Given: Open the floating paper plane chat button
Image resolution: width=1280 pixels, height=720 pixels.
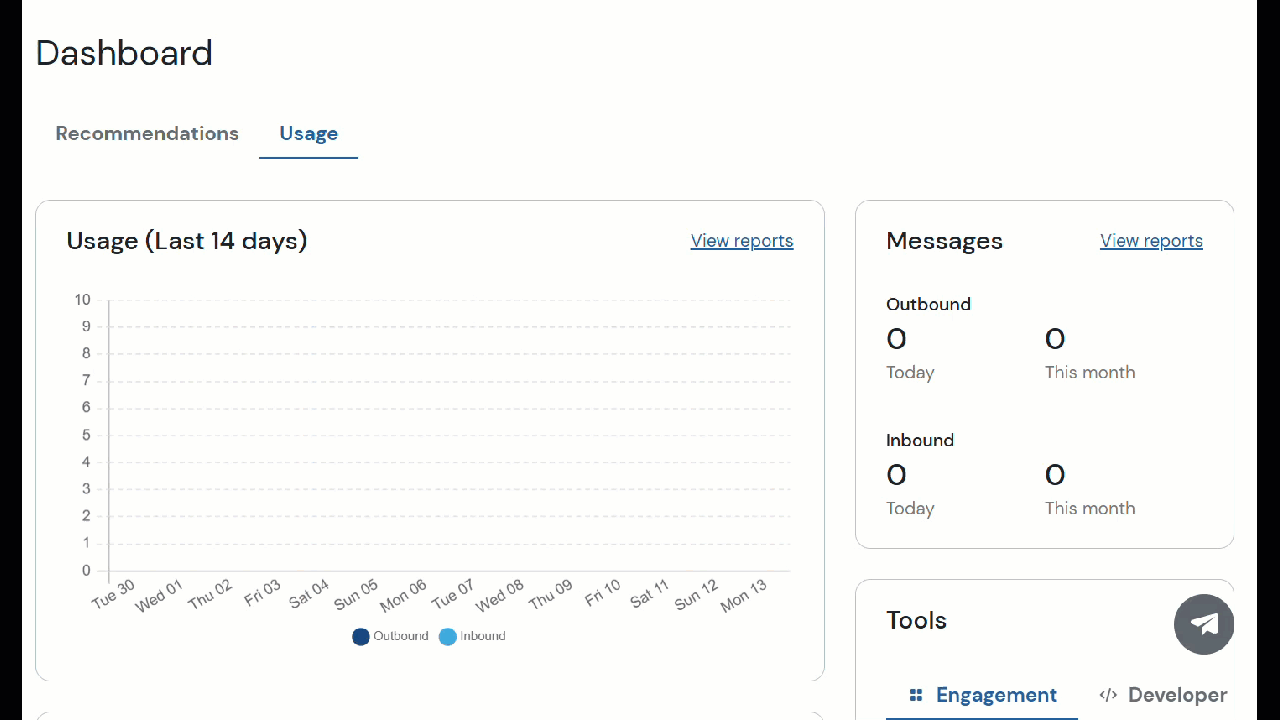Looking at the screenshot, I should [x=1204, y=624].
